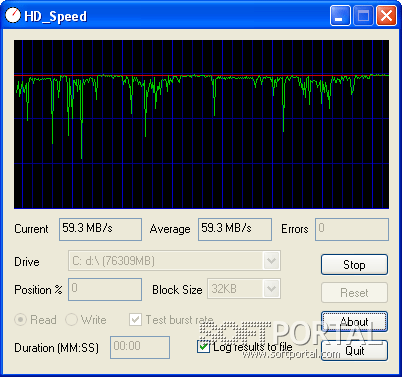Open the About dialog

click(x=354, y=321)
